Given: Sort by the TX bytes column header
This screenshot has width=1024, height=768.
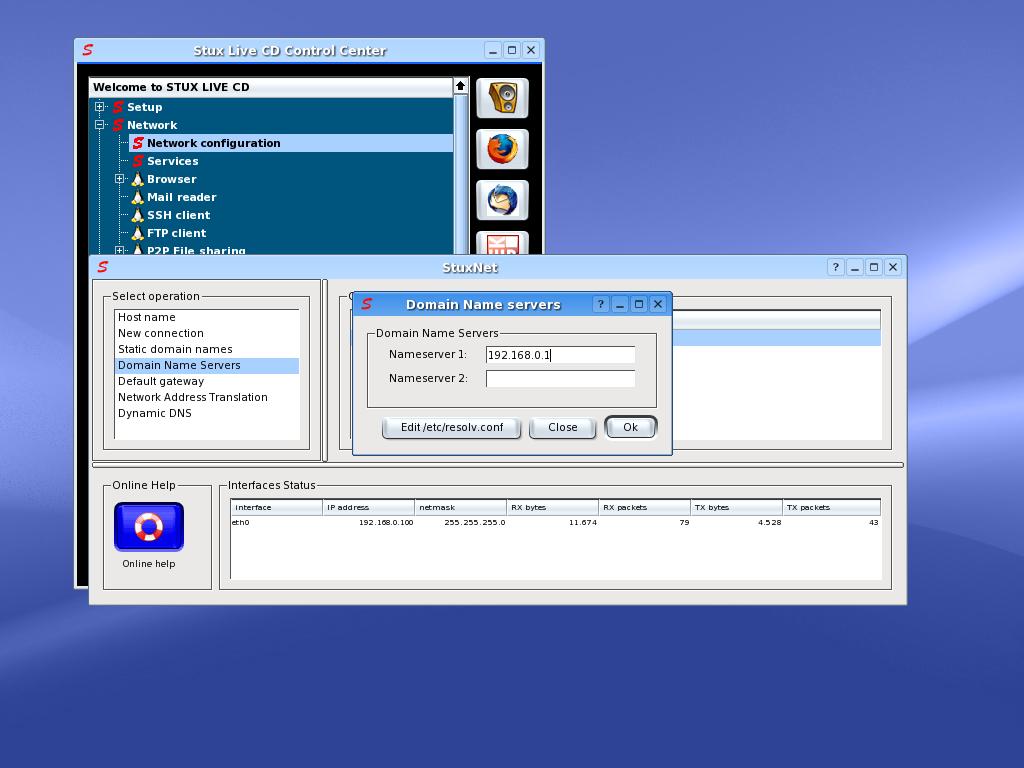Looking at the screenshot, I should pyautogui.click(x=737, y=507).
